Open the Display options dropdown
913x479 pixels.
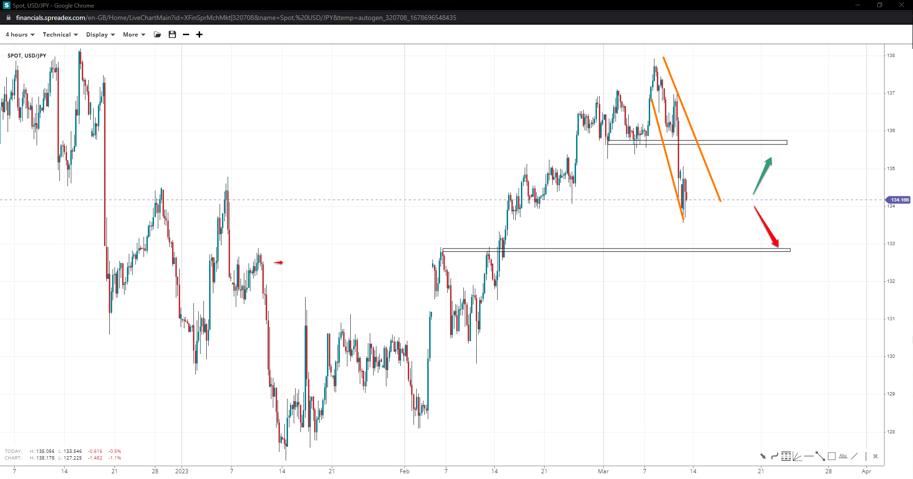pyautogui.click(x=100, y=35)
